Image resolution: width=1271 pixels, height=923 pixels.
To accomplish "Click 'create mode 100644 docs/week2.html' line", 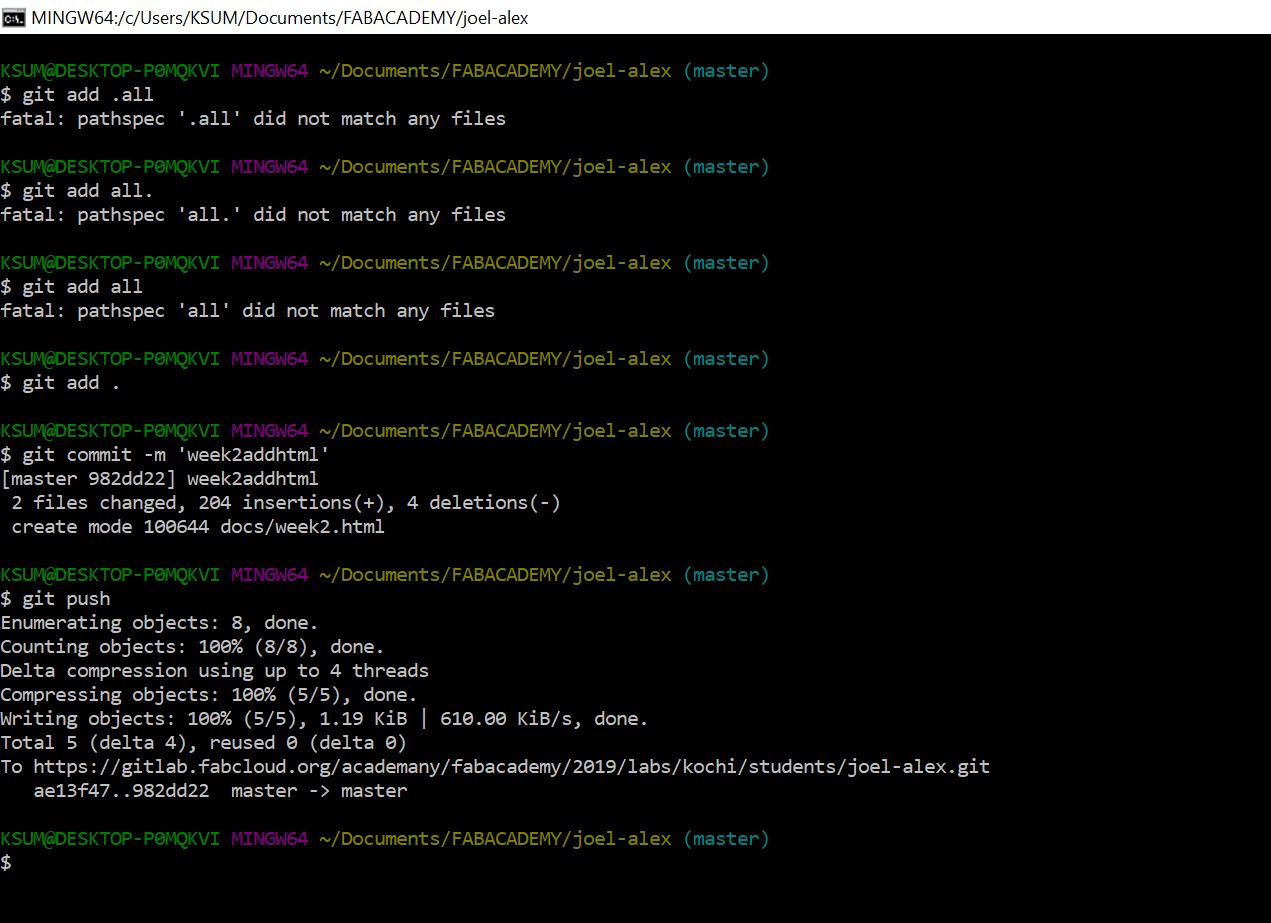I will point(198,527).
